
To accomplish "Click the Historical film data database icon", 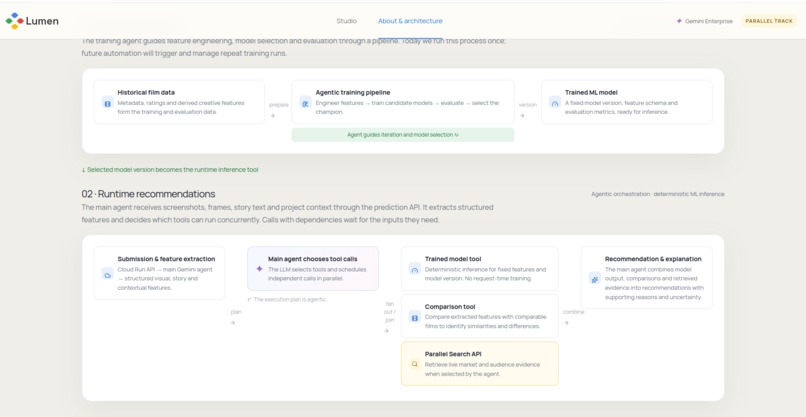I will pos(107,103).
